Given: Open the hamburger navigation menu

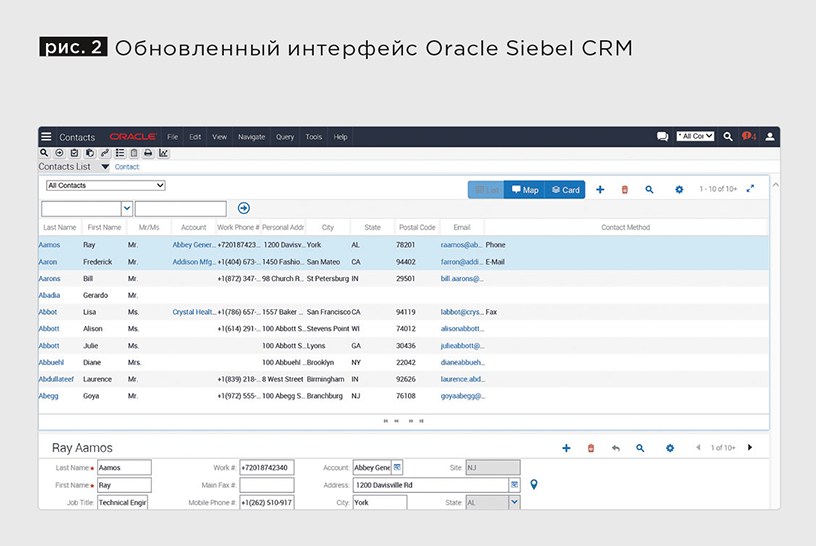Looking at the screenshot, I should point(46,137).
